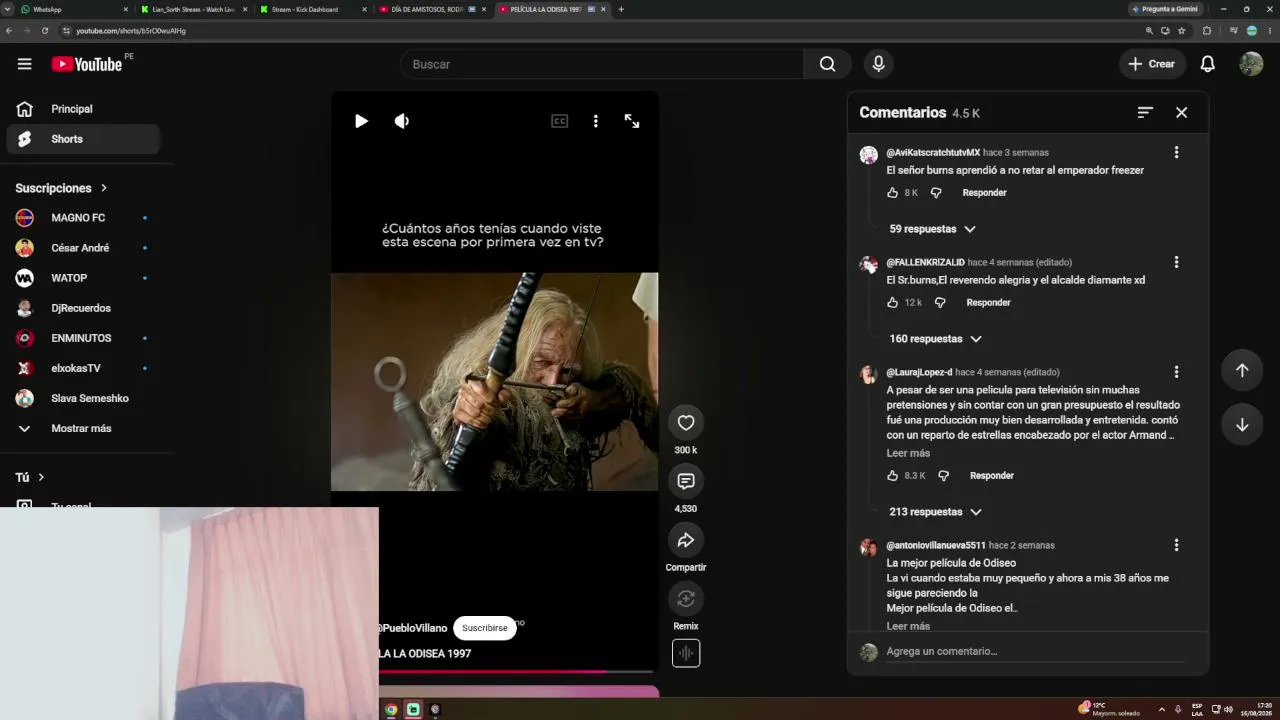Viewport: 1280px width, 720px height.
Task: Reload the page in Chrome
Action: [45, 31]
